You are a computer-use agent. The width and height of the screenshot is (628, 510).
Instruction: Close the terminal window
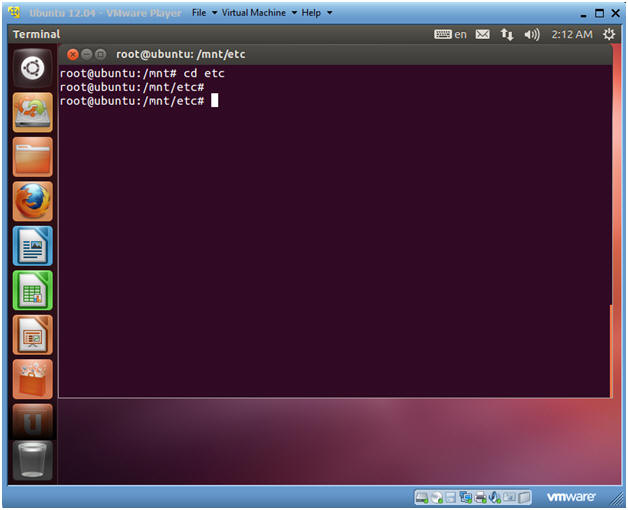(x=72, y=54)
